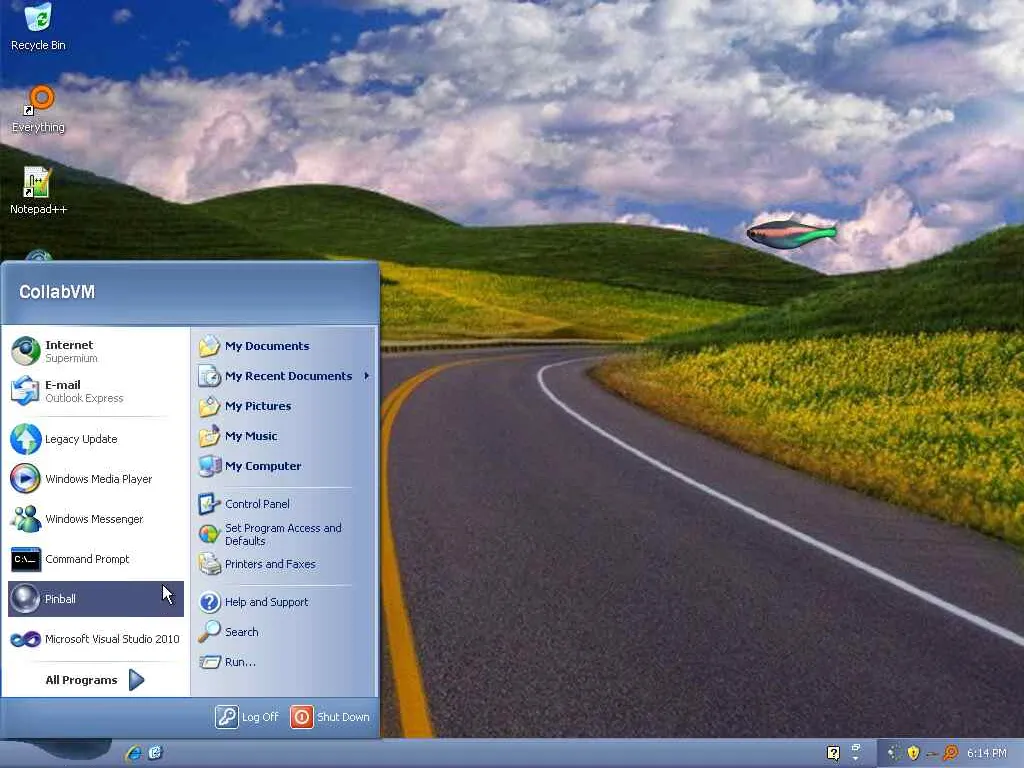Expand the All Programs list
Image resolution: width=1024 pixels, height=768 pixels.
(x=95, y=680)
